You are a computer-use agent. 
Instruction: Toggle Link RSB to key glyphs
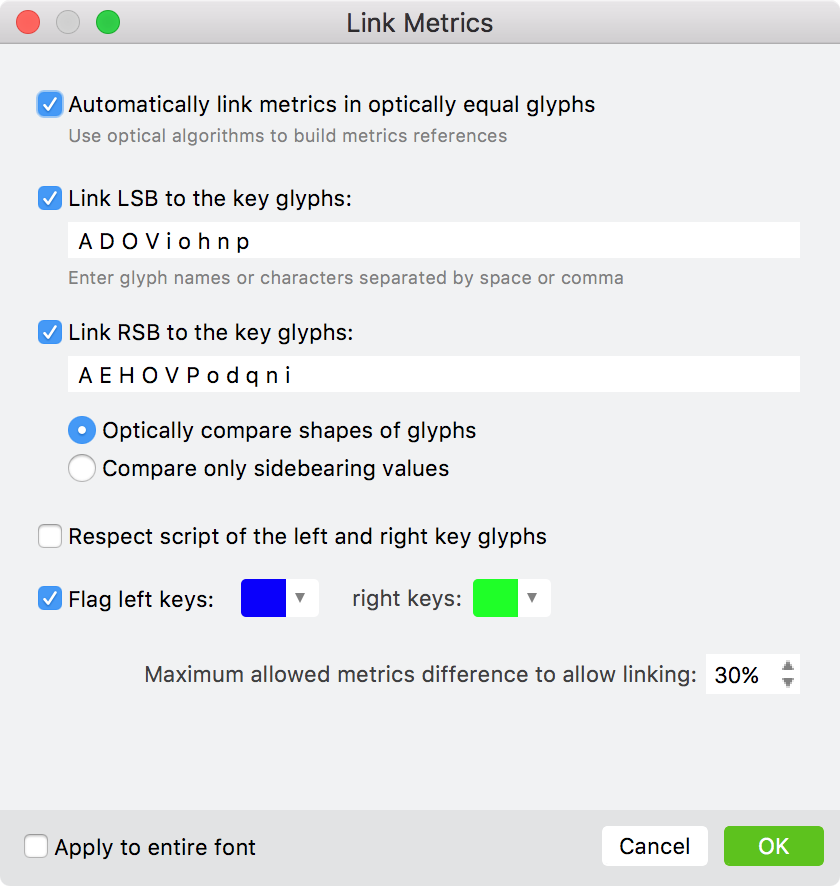pos(50,332)
